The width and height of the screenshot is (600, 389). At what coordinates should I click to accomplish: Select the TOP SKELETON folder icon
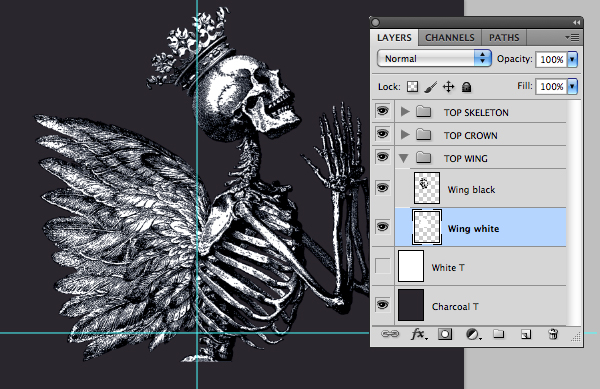[424, 112]
